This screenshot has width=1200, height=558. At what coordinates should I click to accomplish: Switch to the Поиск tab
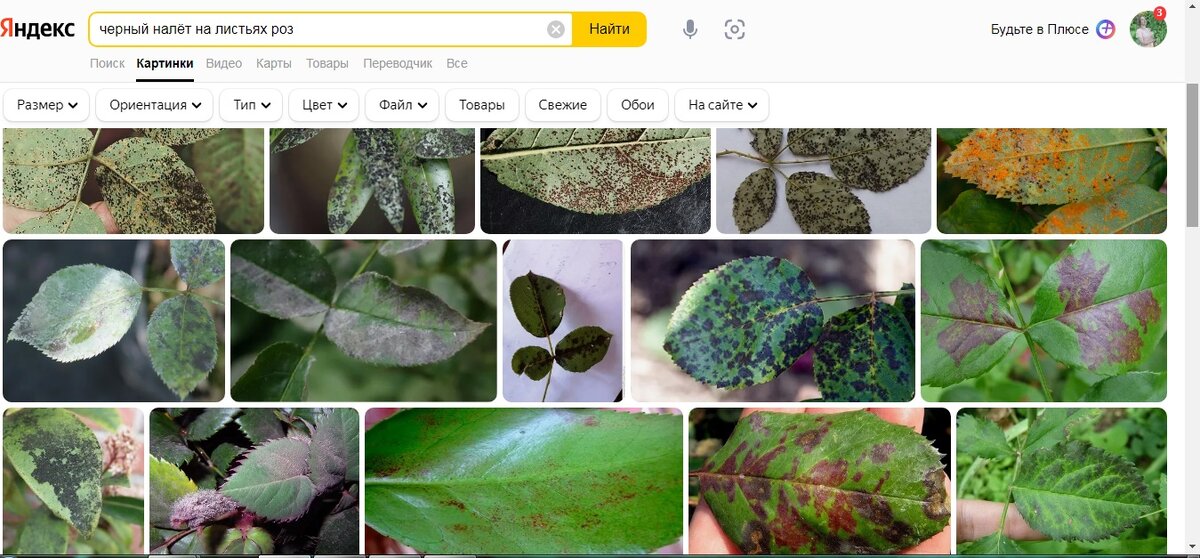(x=107, y=63)
